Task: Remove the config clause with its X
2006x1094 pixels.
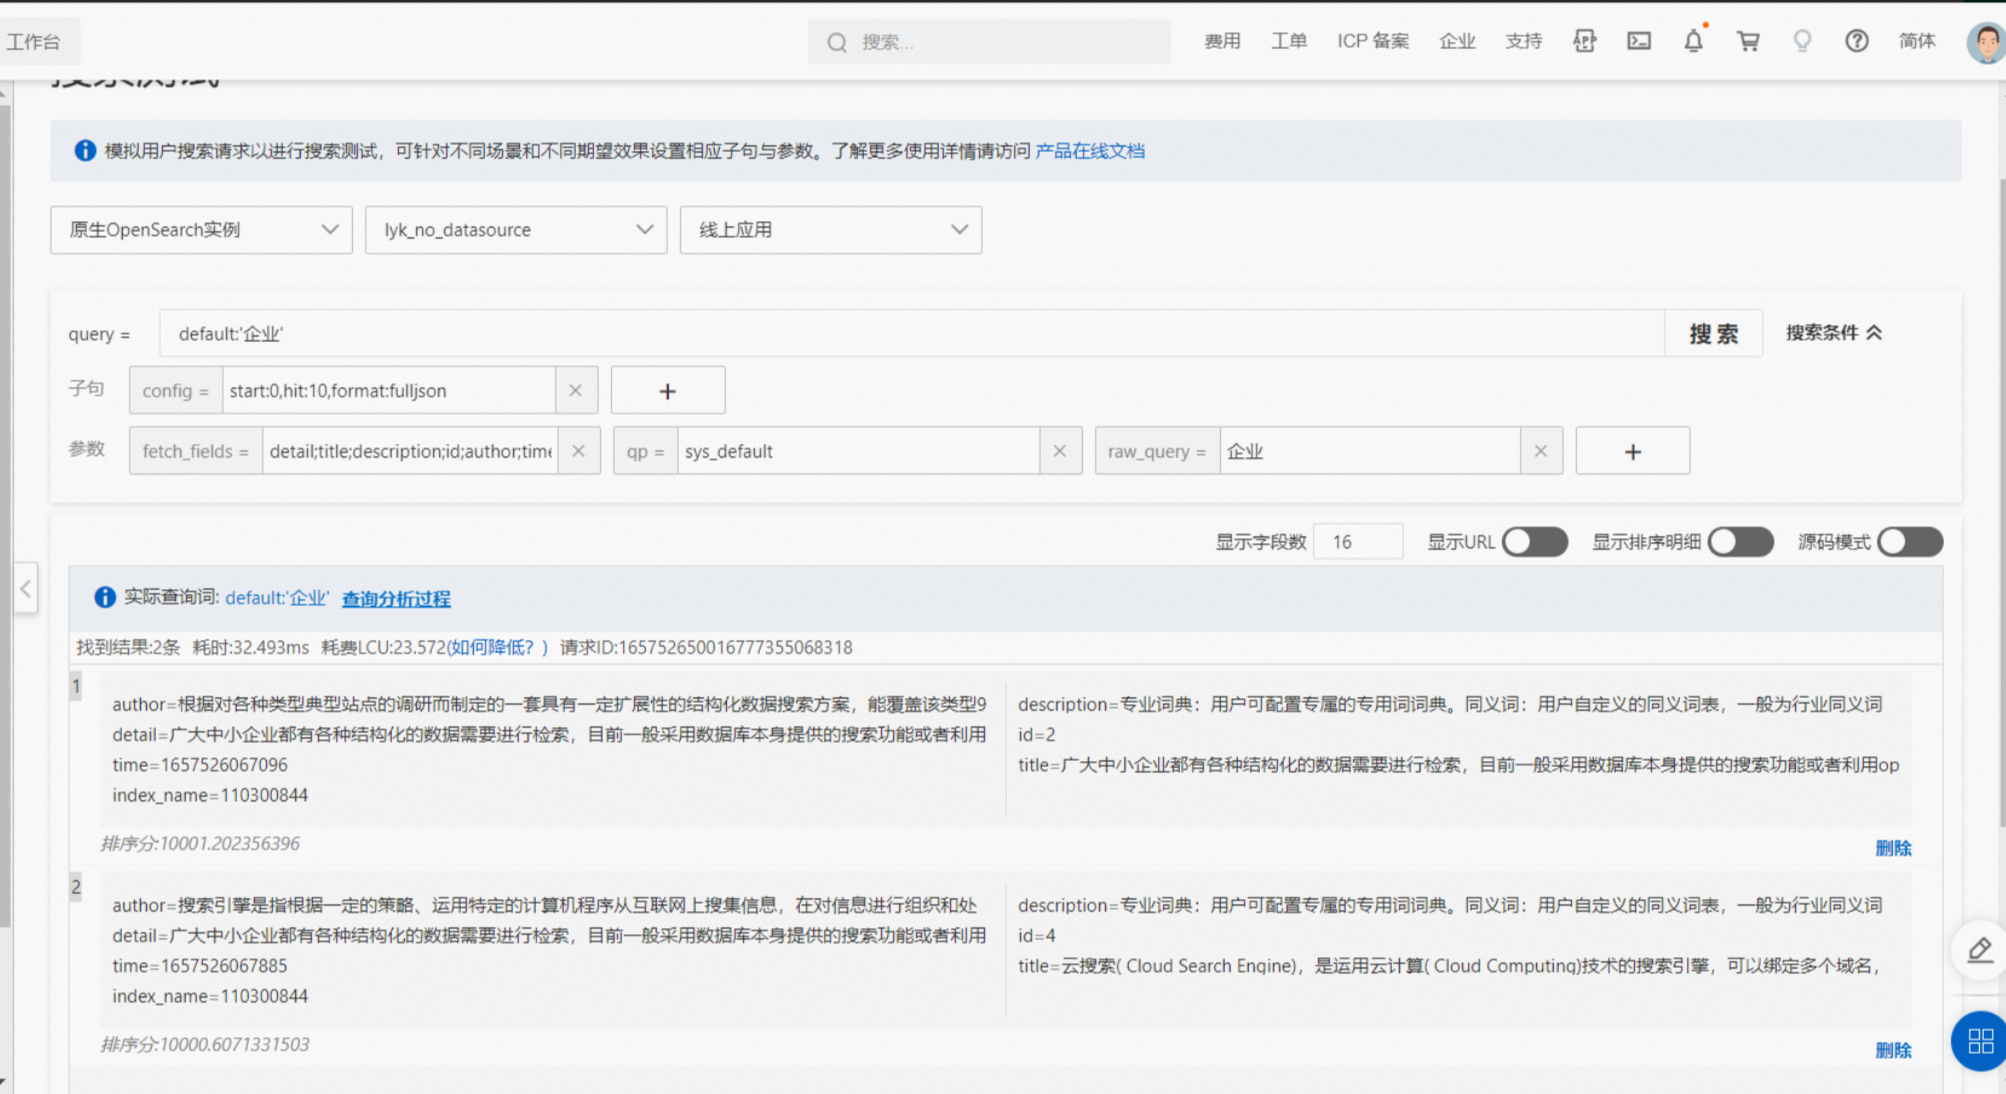Action: tap(575, 390)
